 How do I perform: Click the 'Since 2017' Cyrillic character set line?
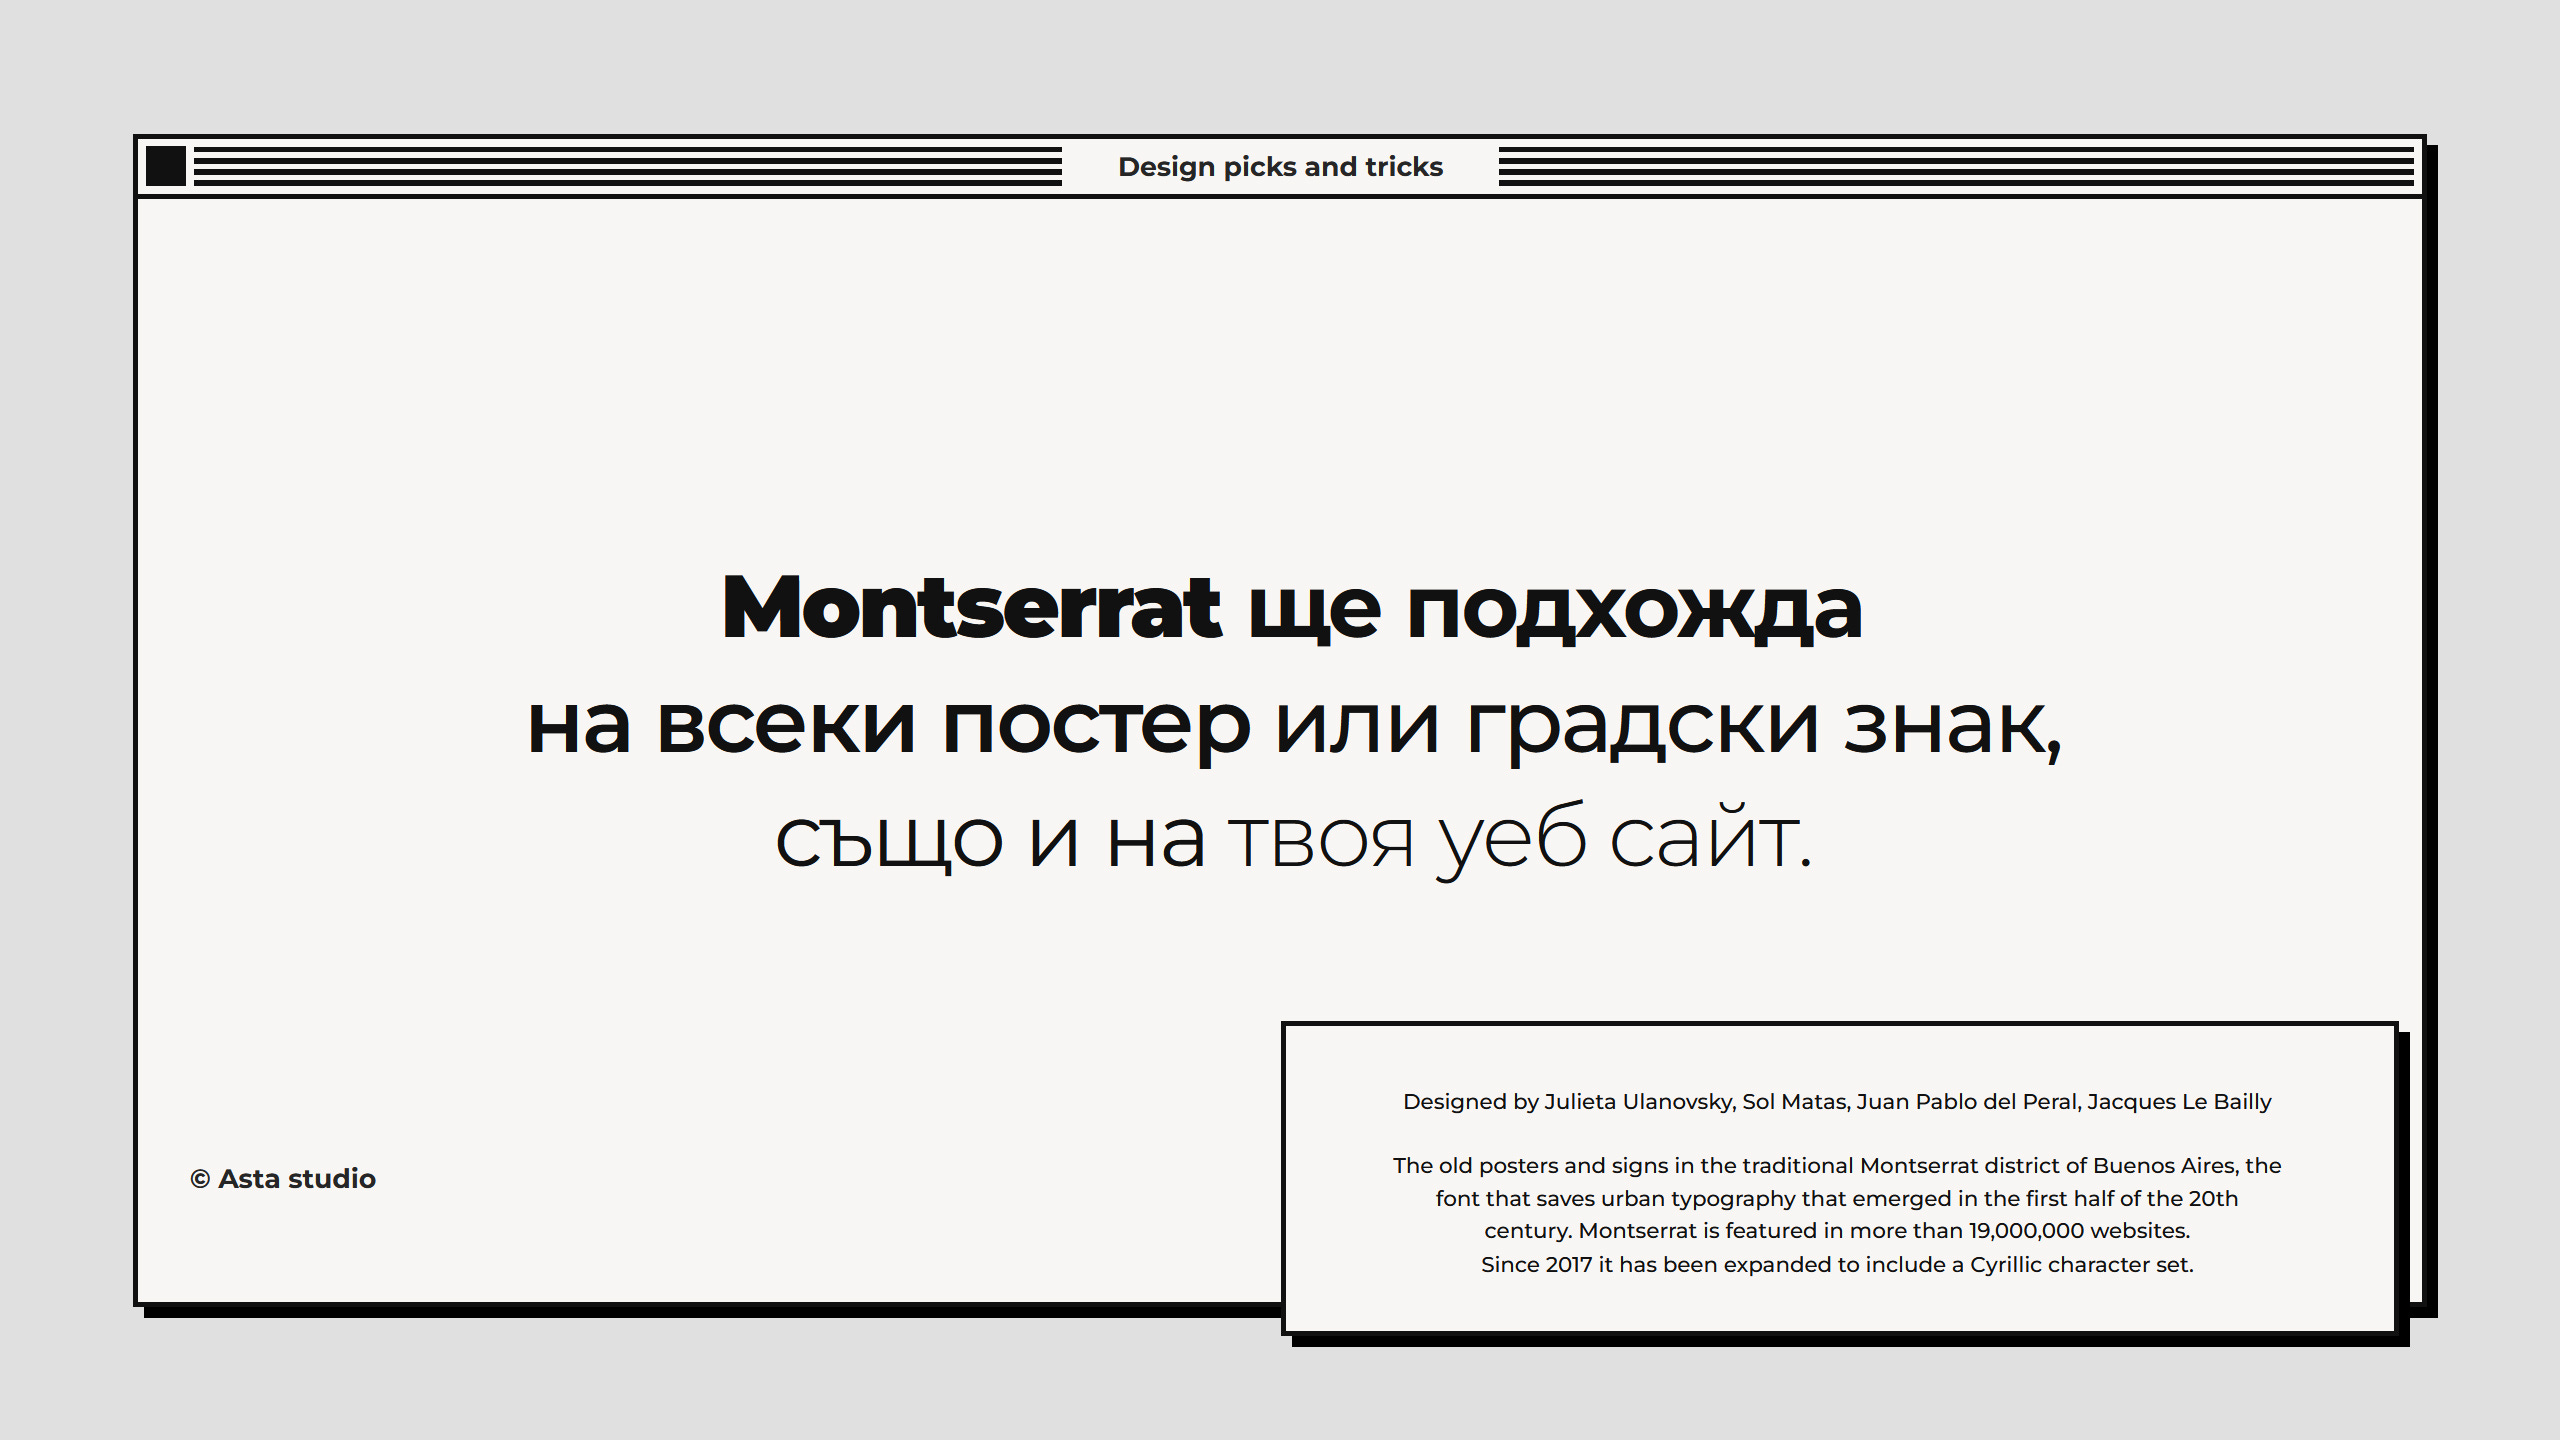[x=1837, y=1265]
